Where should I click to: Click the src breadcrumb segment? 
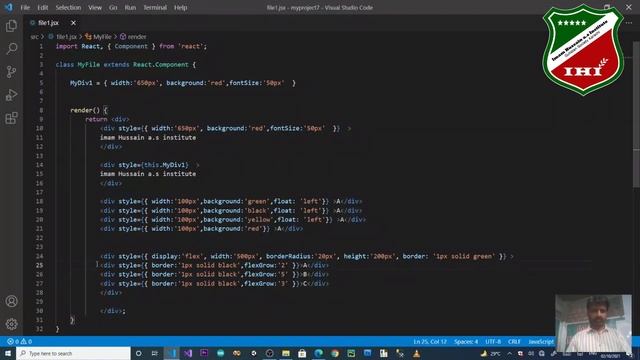(34, 37)
